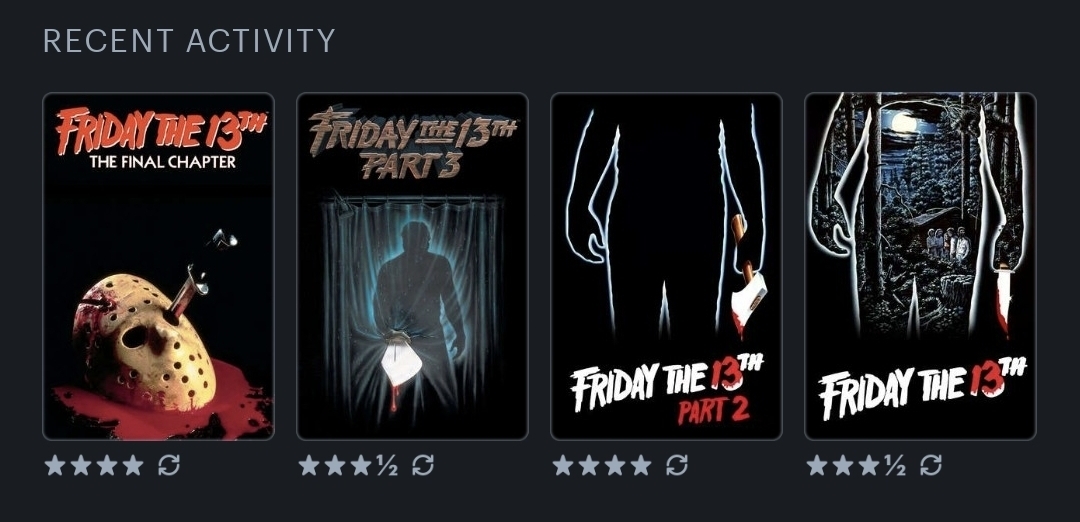
Task: Click fourth star under Part 2 poster
Action: coord(641,466)
